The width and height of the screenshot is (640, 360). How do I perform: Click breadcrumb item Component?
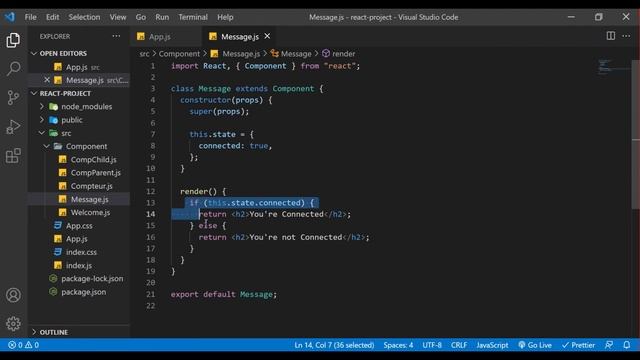click(179, 54)
